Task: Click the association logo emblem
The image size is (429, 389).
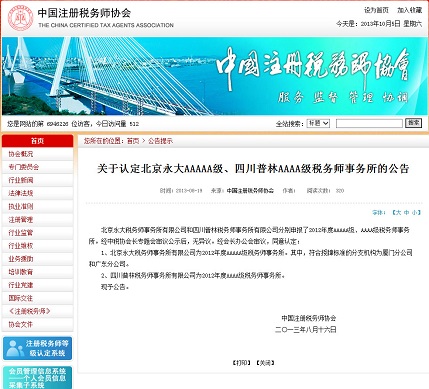Action: [x=20, y=18]
